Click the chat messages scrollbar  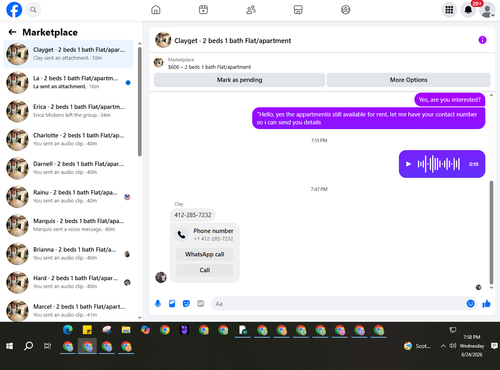pyautogui.click(x=491, y=232)
